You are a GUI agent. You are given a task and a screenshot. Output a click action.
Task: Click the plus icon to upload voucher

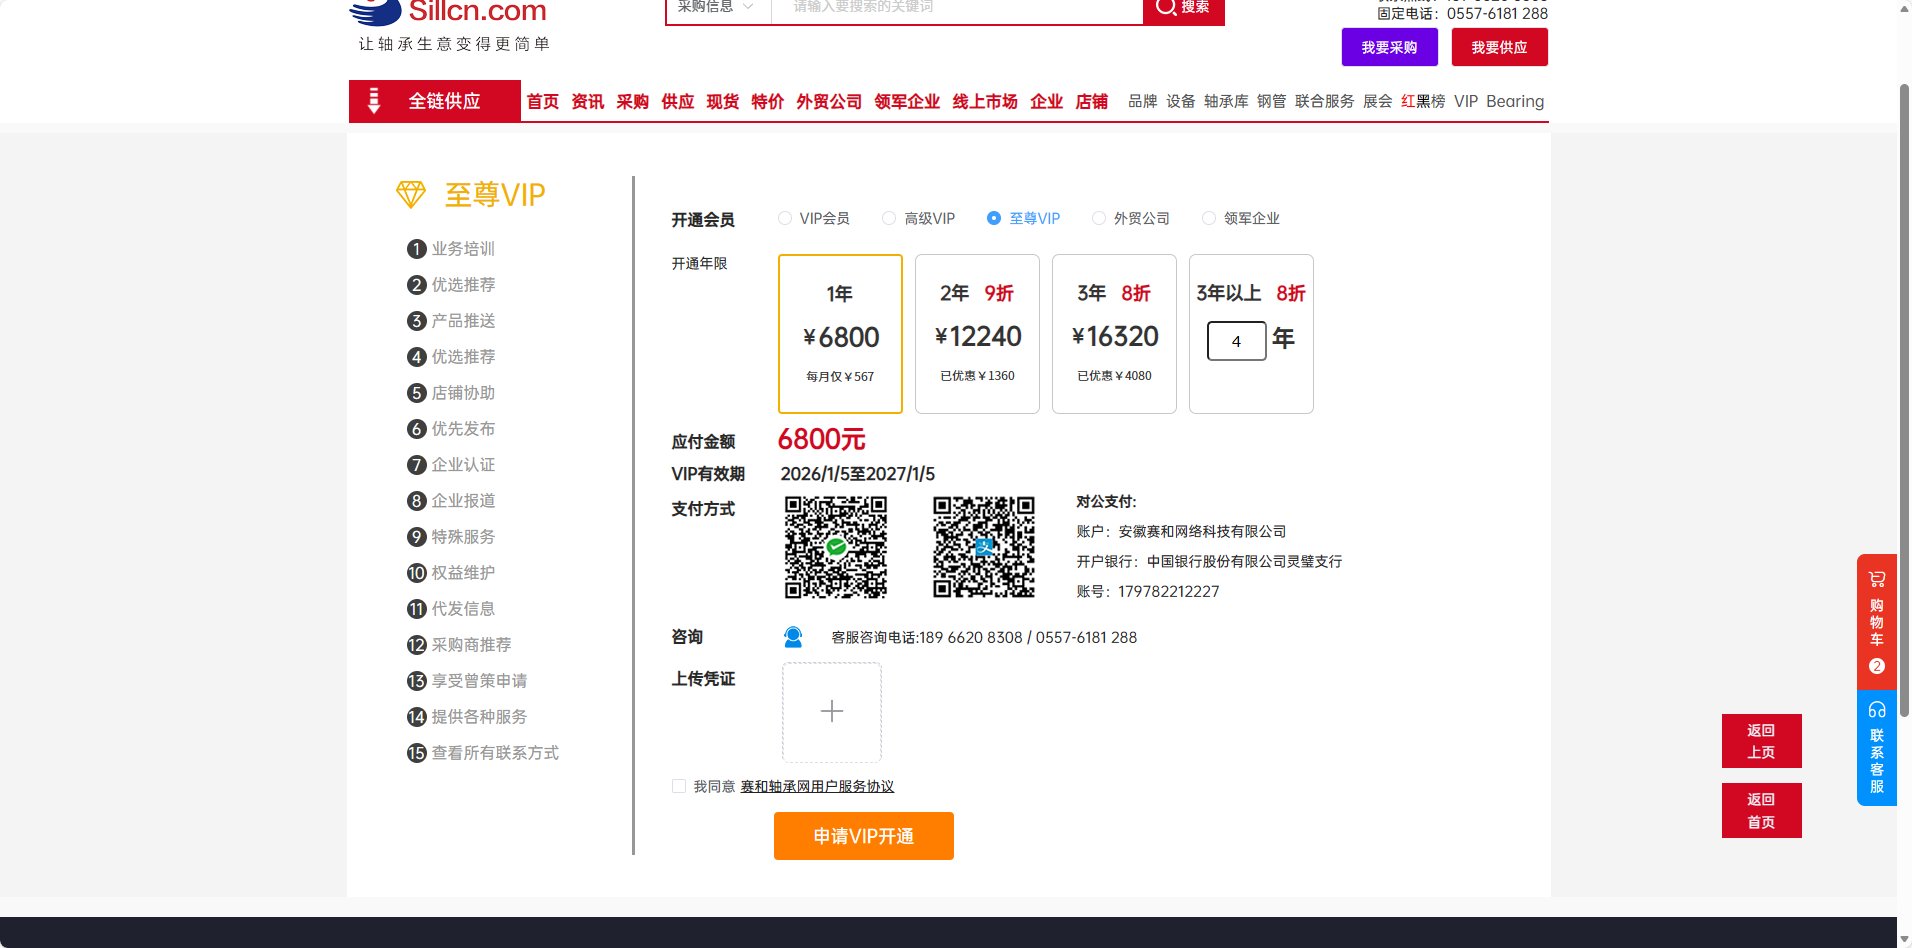(831, 712)
